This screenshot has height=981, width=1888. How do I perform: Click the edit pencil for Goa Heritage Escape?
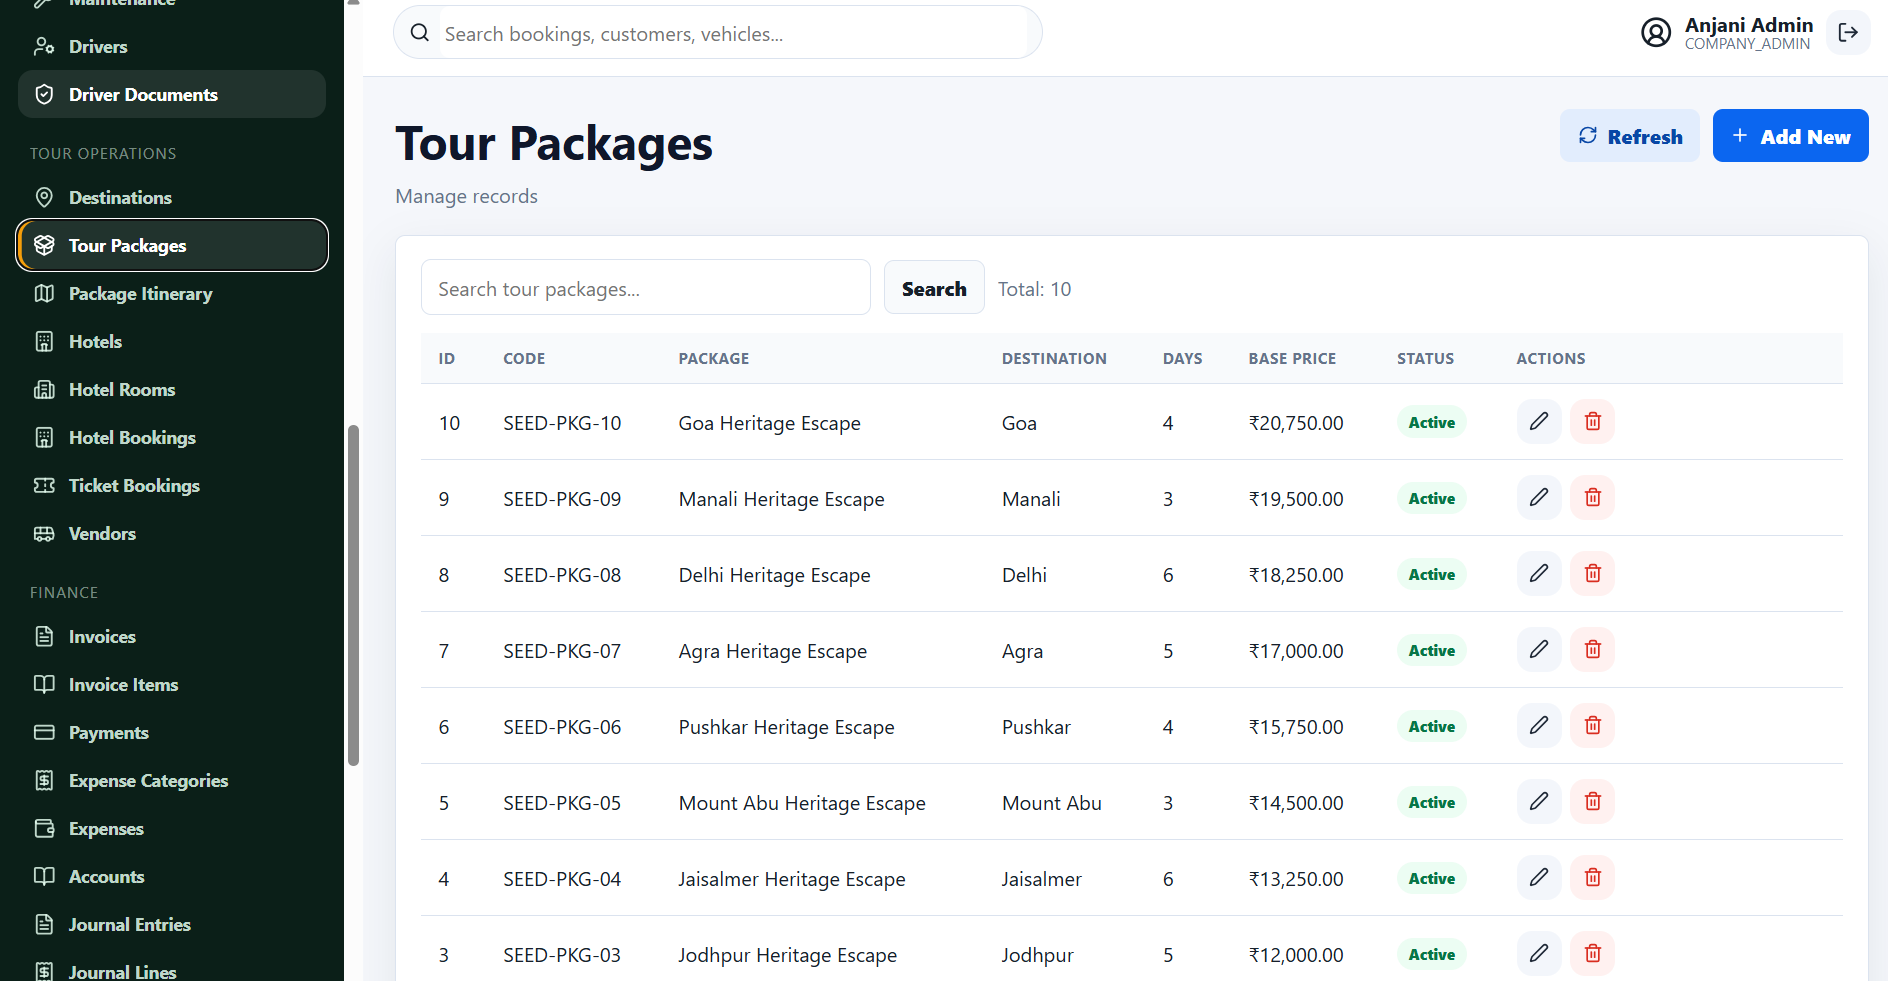pos(1539,421)
